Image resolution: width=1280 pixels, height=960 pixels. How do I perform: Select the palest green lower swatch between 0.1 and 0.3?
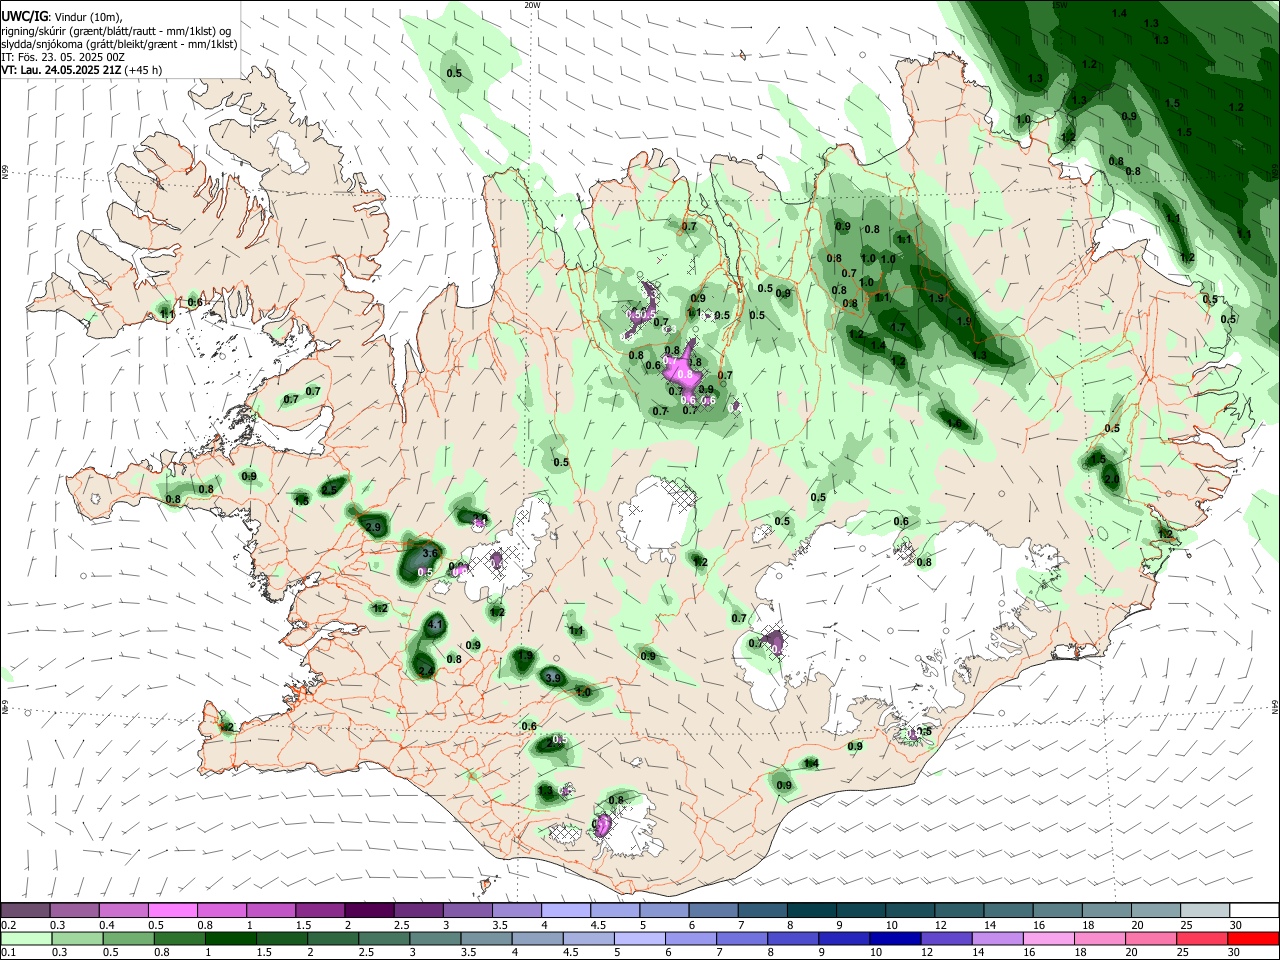point(25,938)
